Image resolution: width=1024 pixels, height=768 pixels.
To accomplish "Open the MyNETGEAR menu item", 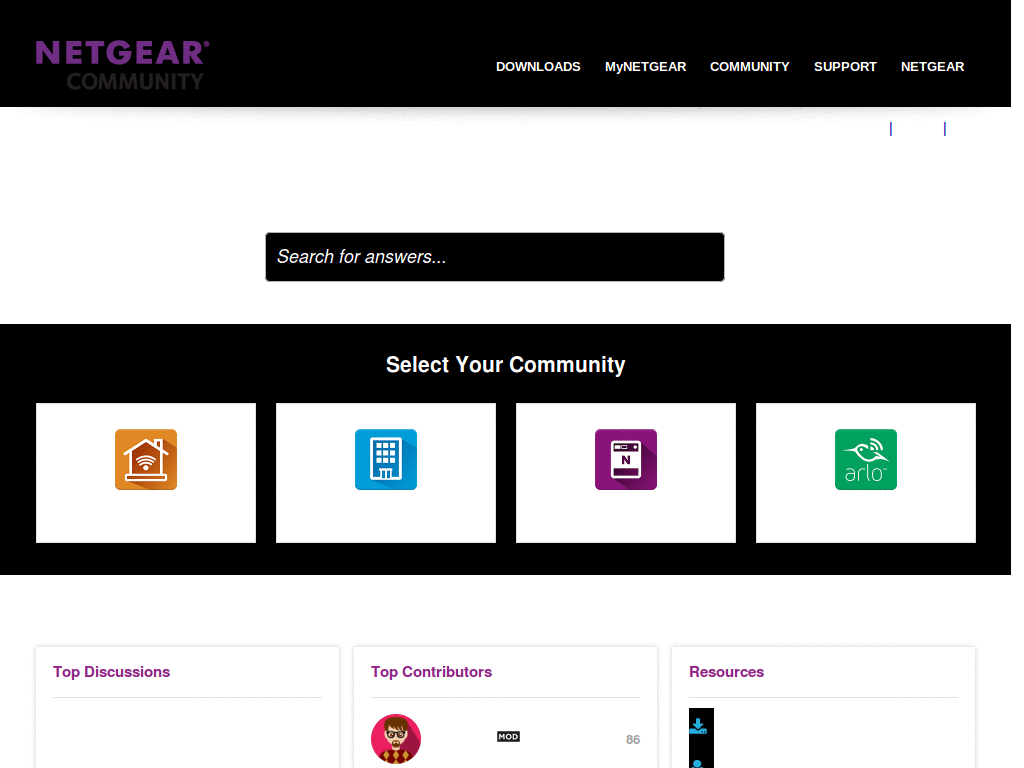I will point(645,67).
